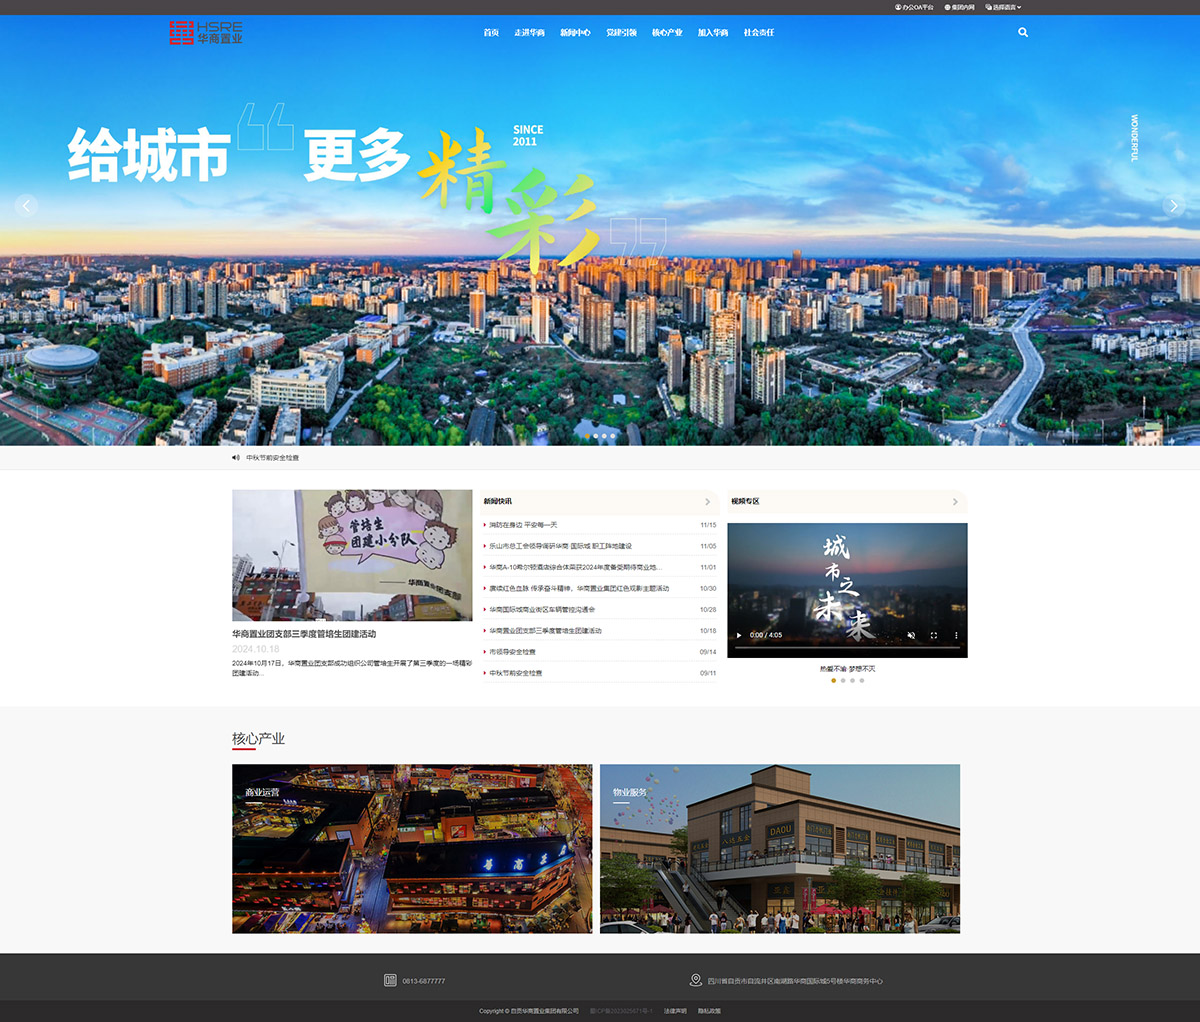Open the 物业服务 industry card

click(x=780, y=849)
